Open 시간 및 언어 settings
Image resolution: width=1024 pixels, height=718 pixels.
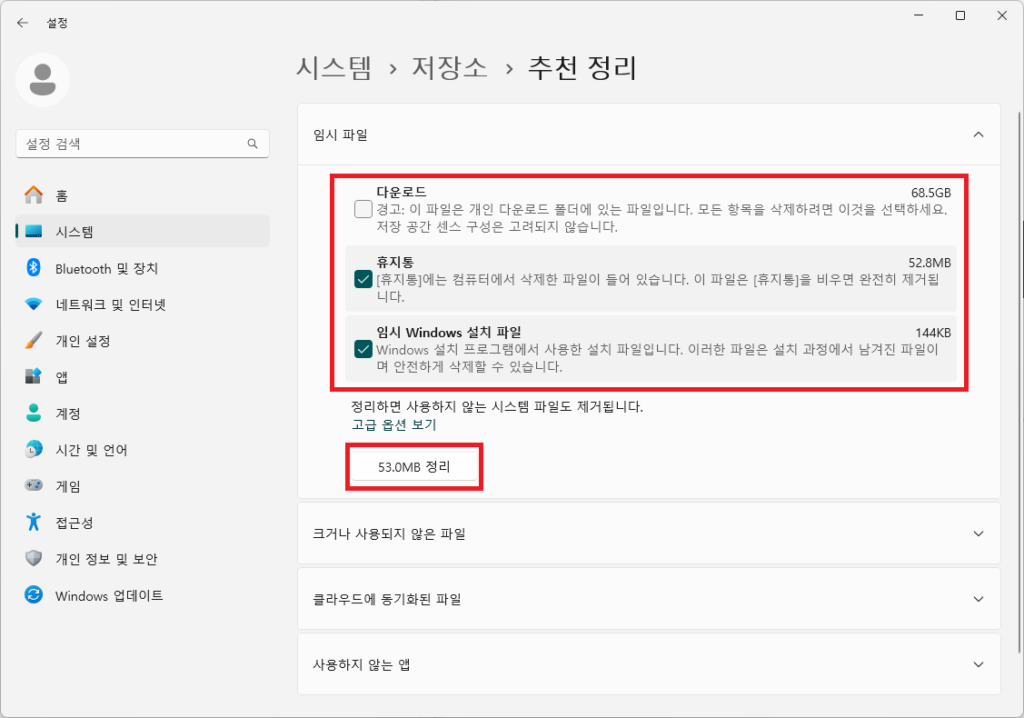(142, 449)
